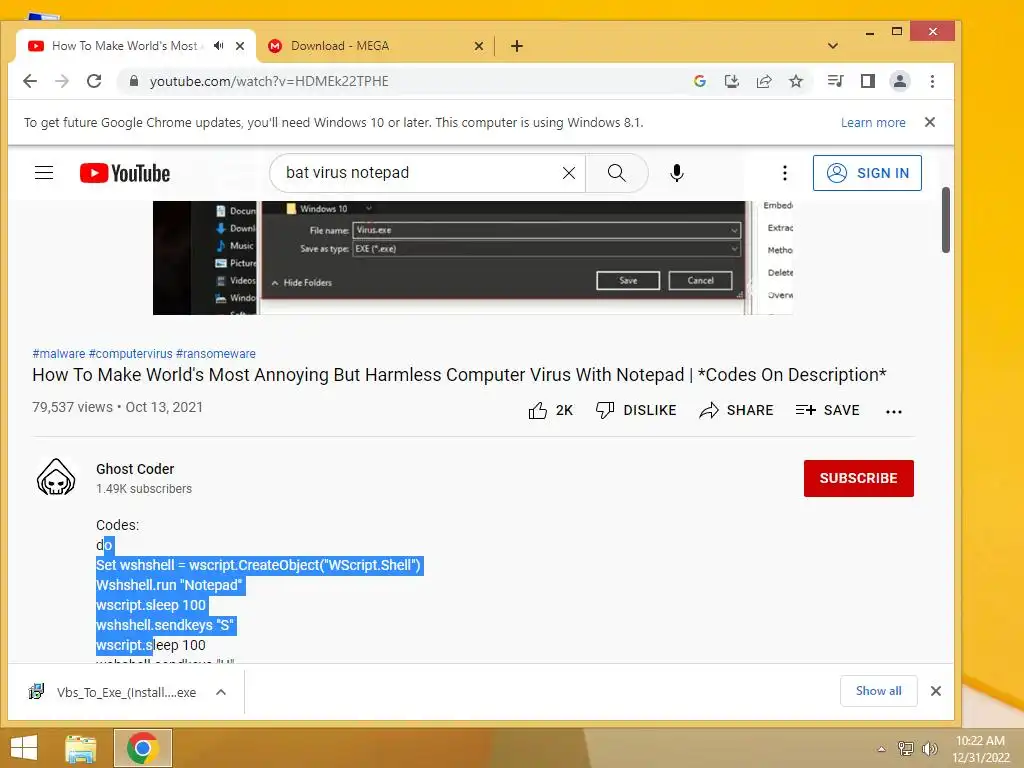This screenshot has height=768, width=1024.
Task: Run the search with the magnifier button
Action: pyautogui.click(x=616, y=172)
